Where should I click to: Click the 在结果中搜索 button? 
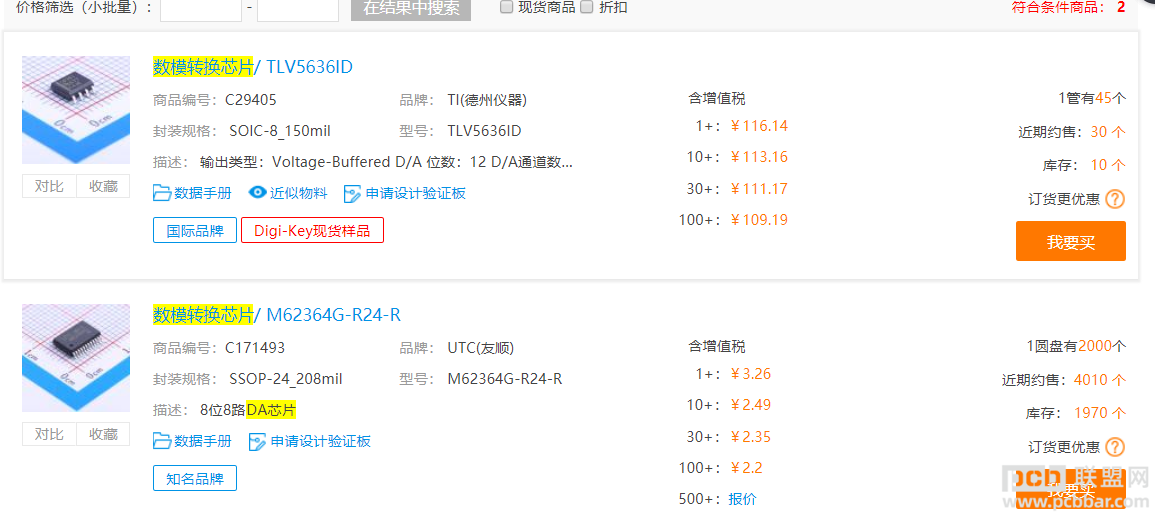point(411,9)
